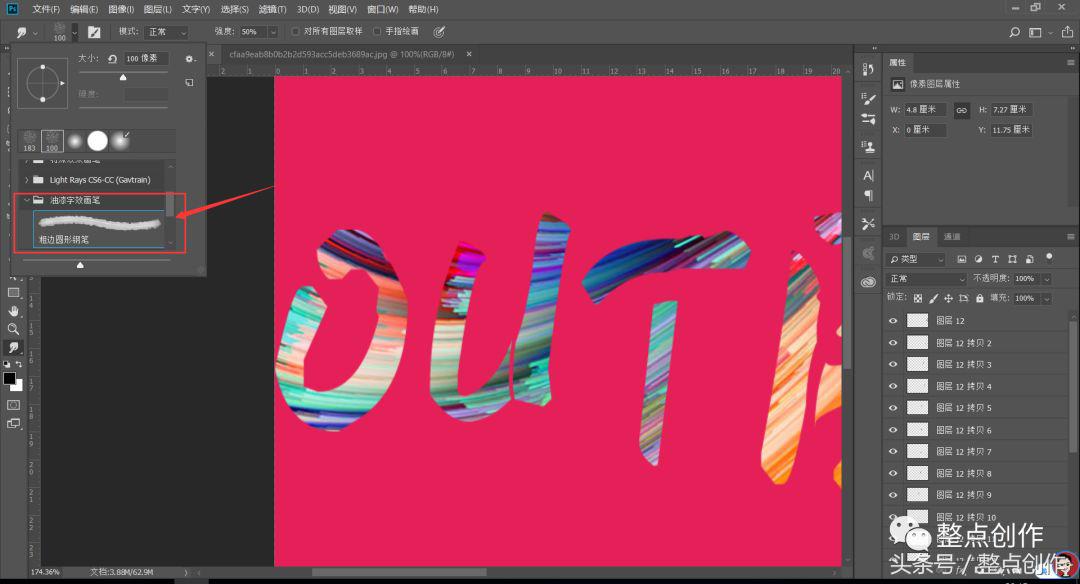Image resolution: width=1080 pixels, height=584 pixels.
Task: Click the foreground black color swatch
Action: pyautogui.click(x=9, y=379)
